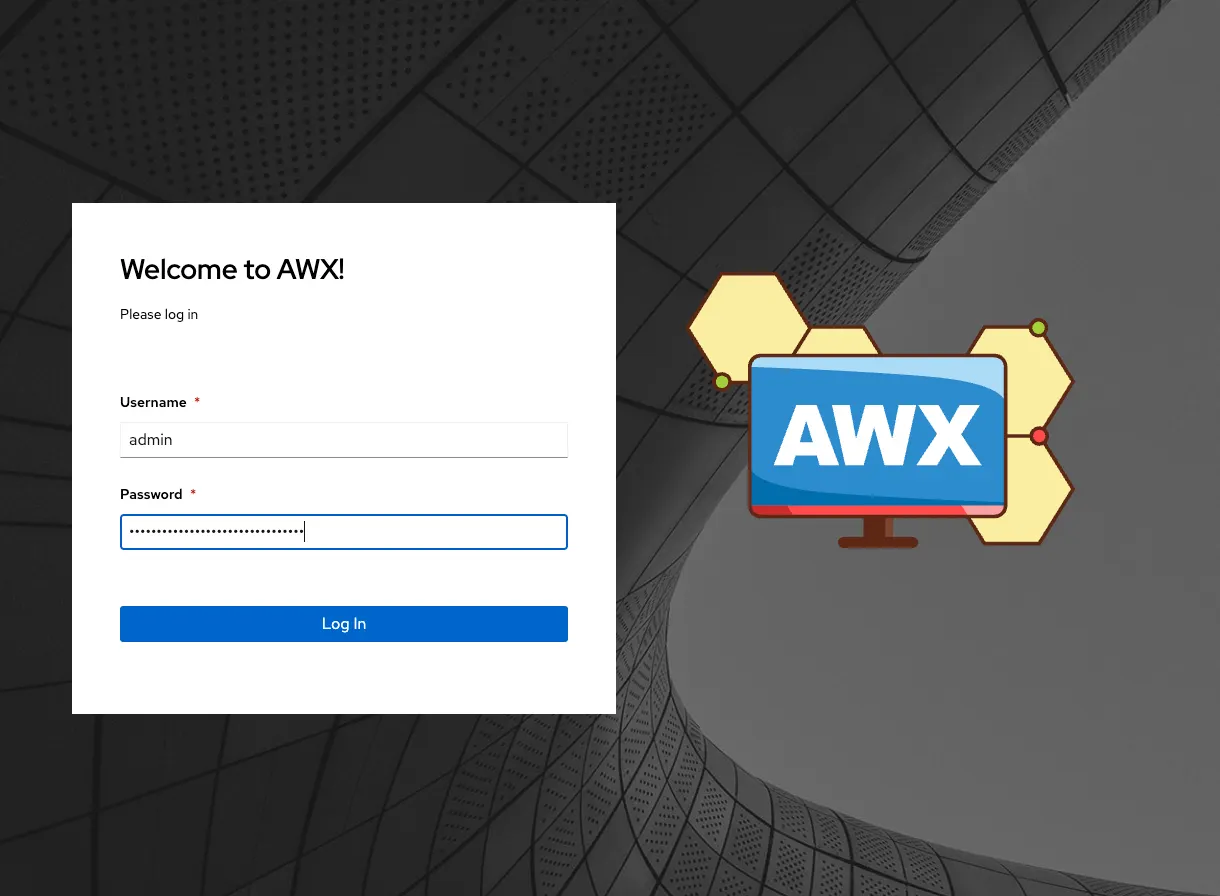Screen dimensions: 1220x896
Task: Click the blue Log In button
Action: click(344, 624)
